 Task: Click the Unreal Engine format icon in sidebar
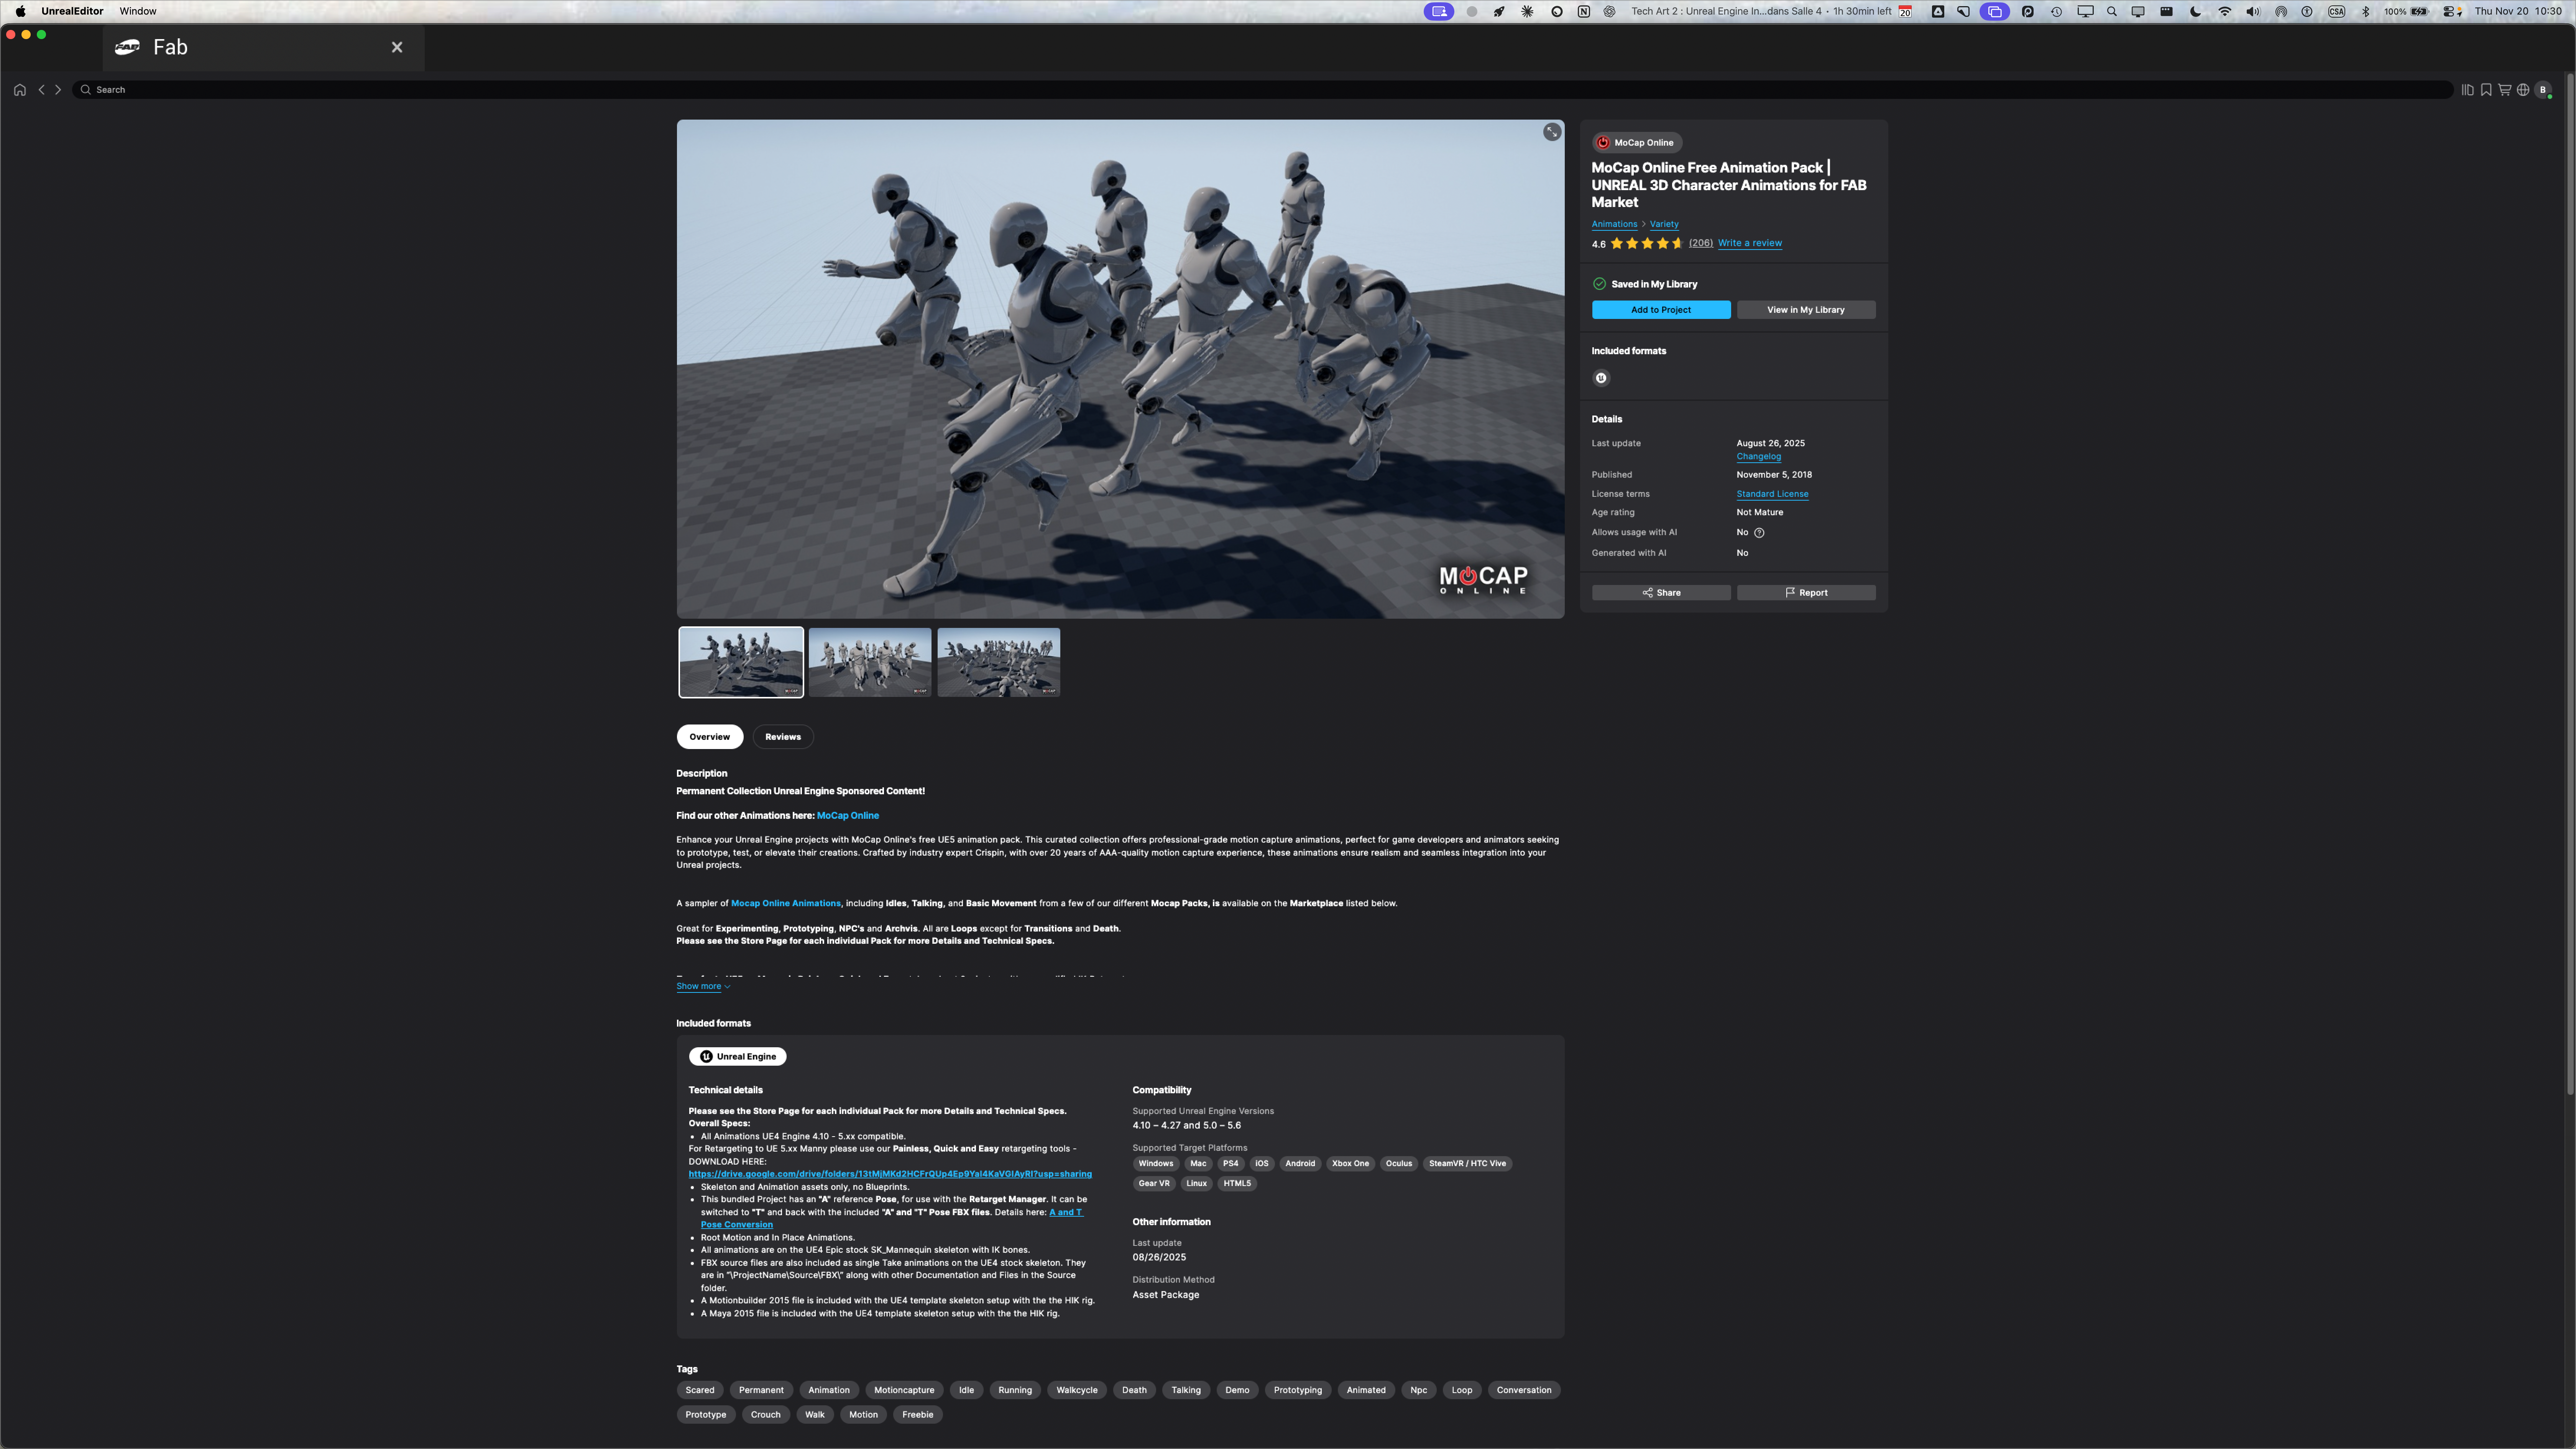(1601, 378)
